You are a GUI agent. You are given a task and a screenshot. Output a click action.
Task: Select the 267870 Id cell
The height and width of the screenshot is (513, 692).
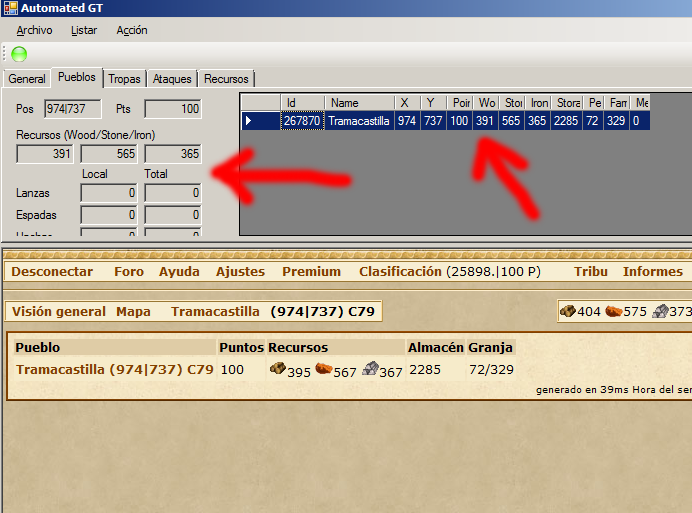(x=303, y=121)
